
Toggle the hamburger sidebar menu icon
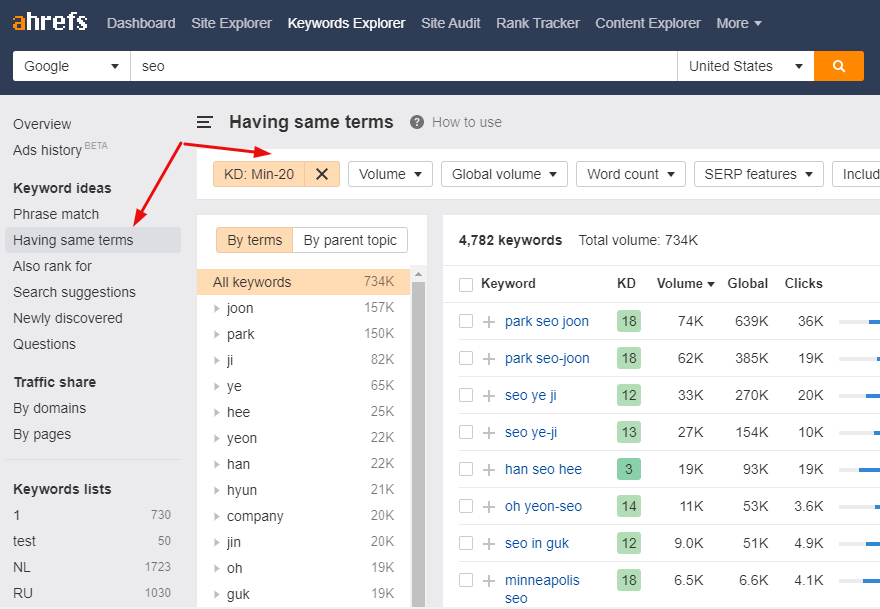204,122
